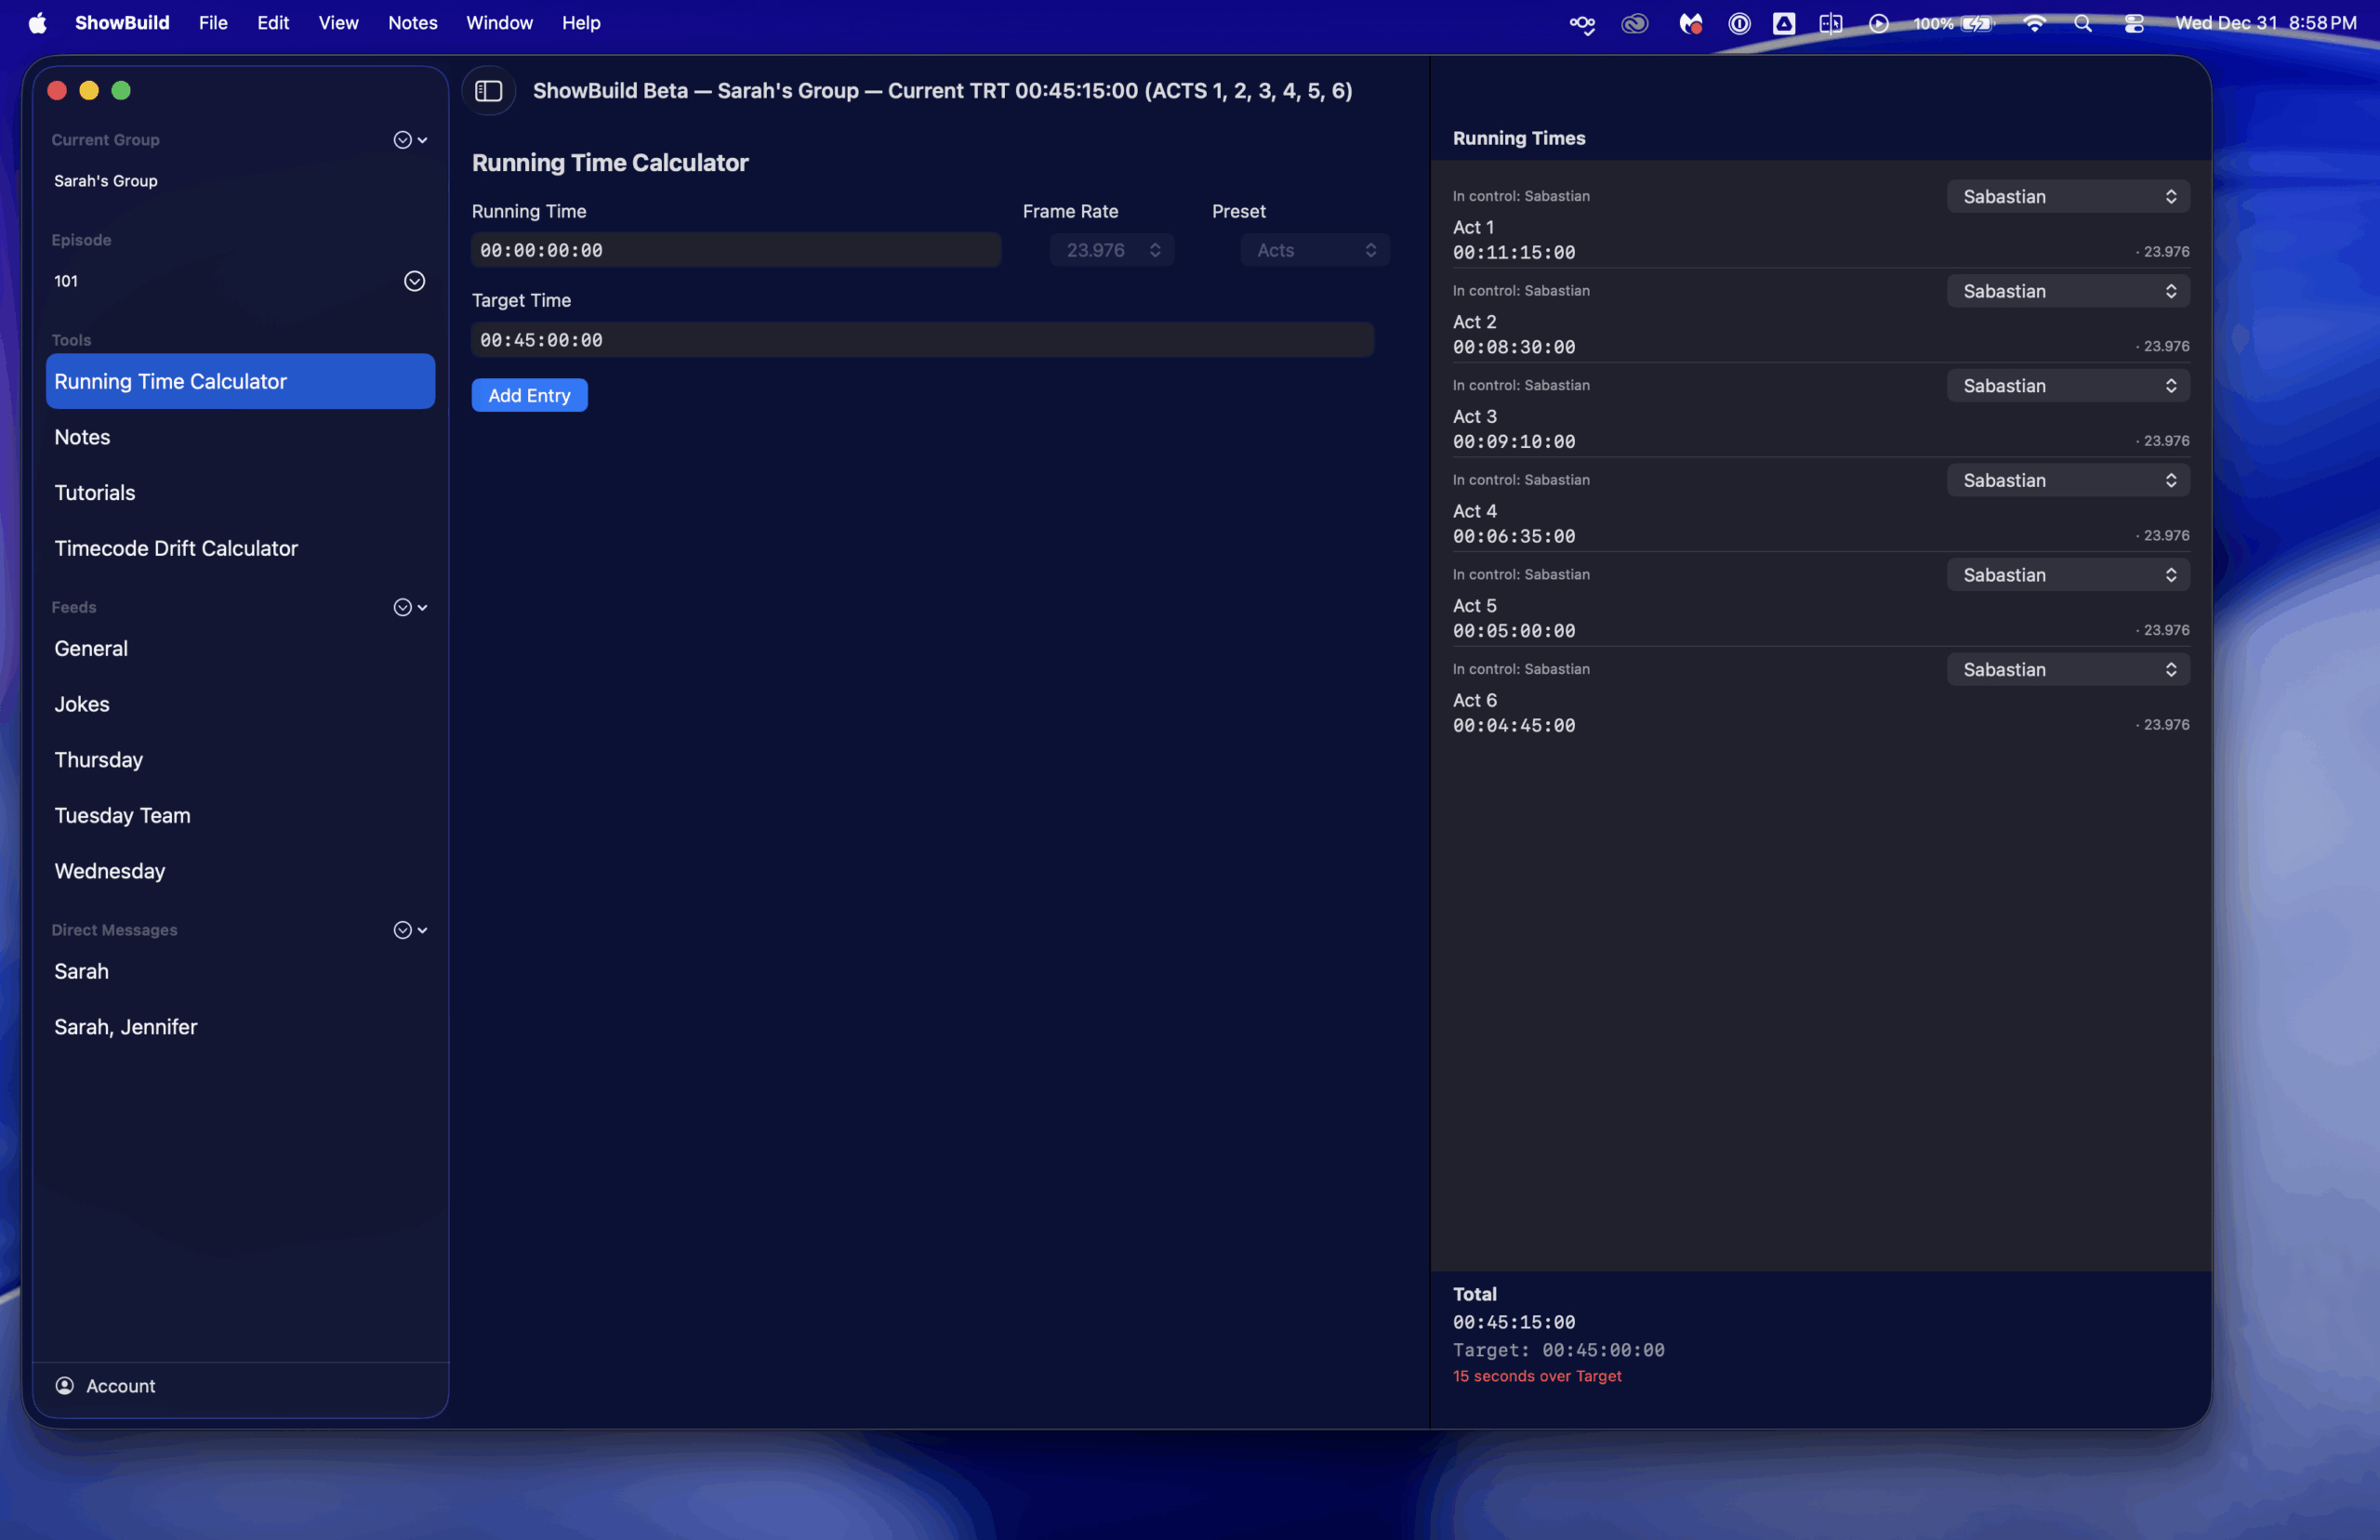Click the Episode 101 circled chevron icon
2380x1540 pixels.
(x=414, y=281)
